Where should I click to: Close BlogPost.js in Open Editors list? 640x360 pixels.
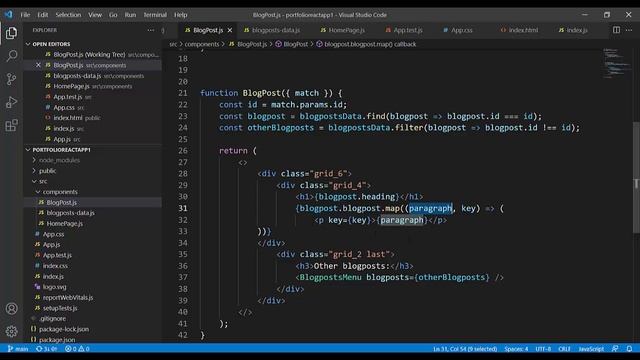(38, 65)
